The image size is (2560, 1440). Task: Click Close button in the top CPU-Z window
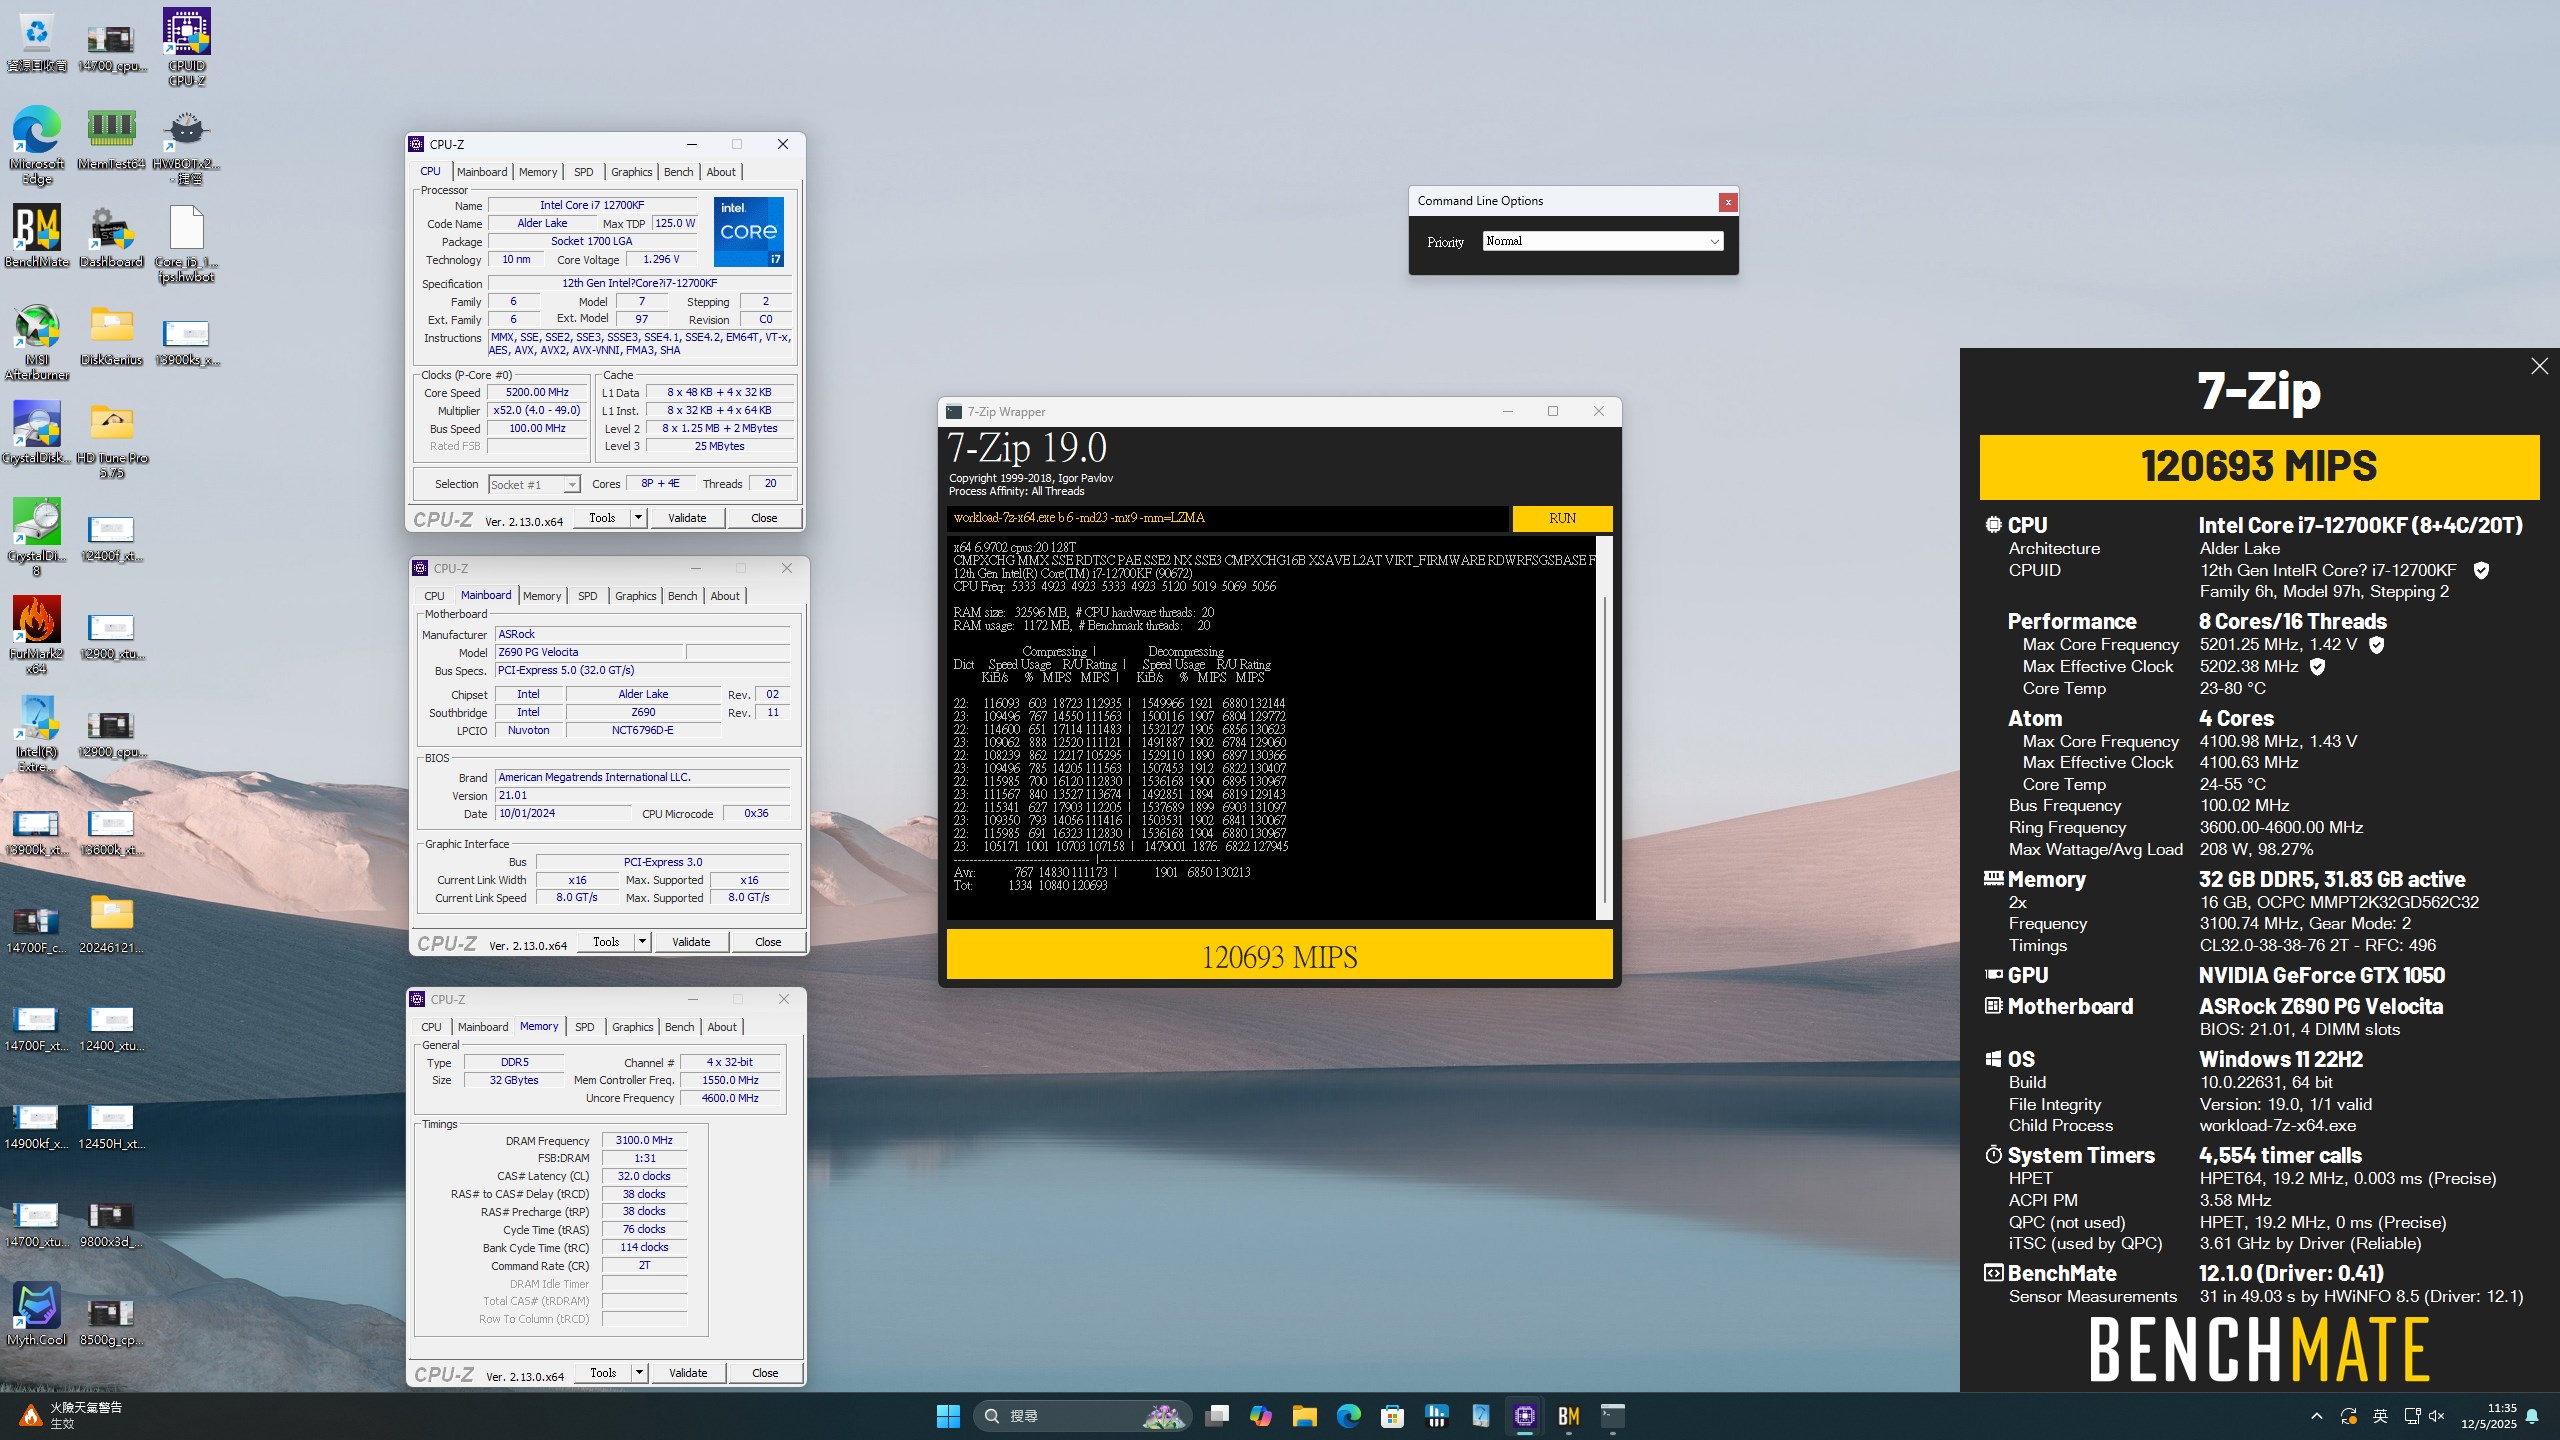click(x=764, y=518)
